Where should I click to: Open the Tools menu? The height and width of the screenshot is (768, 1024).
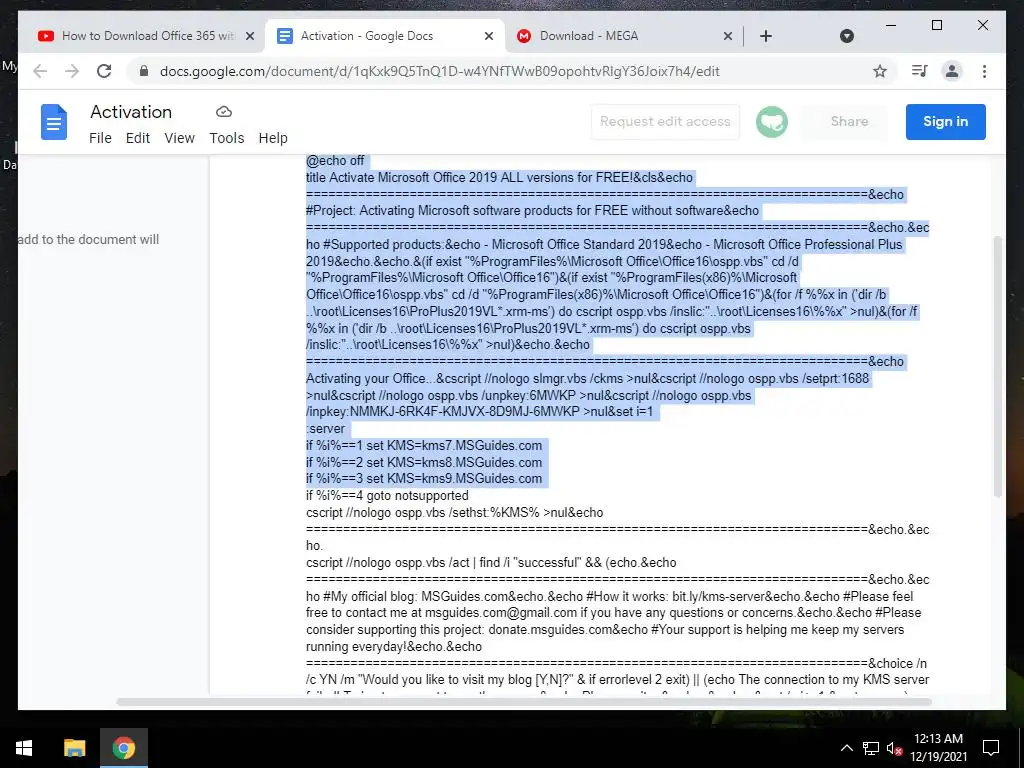click(x=227, y=138)
